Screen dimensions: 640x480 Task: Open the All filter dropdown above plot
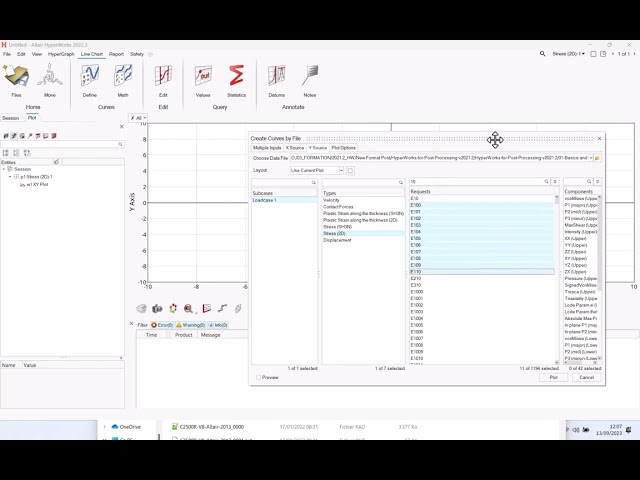(138, 118)
